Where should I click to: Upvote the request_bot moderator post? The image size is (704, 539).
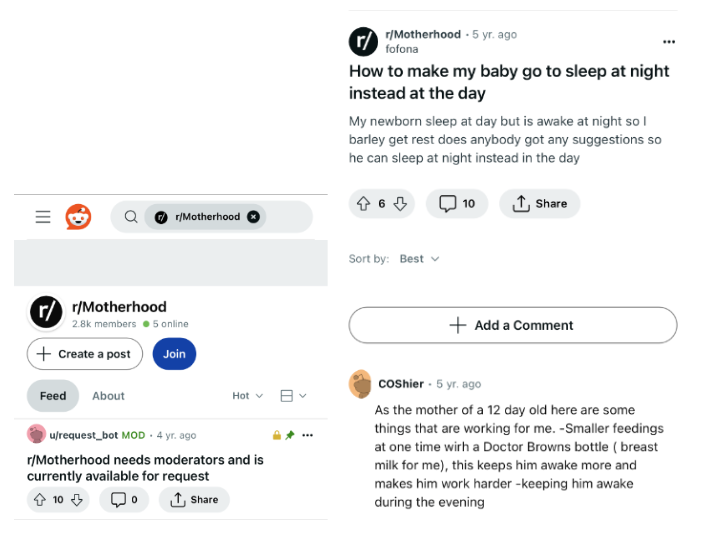point(40,500)
